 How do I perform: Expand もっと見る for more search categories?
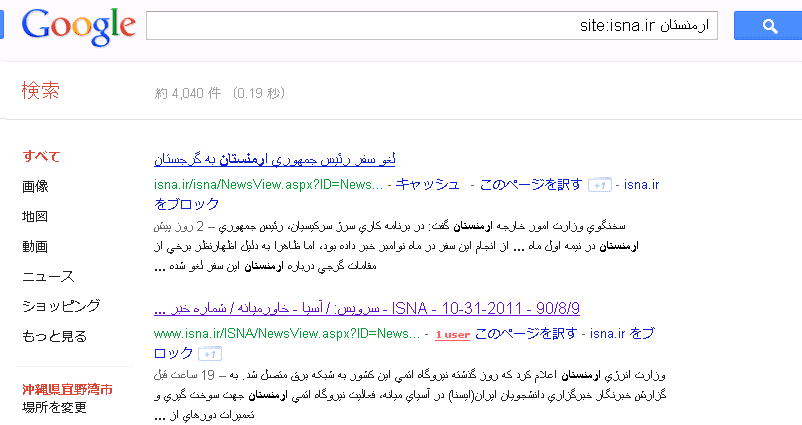click(54, 337)
